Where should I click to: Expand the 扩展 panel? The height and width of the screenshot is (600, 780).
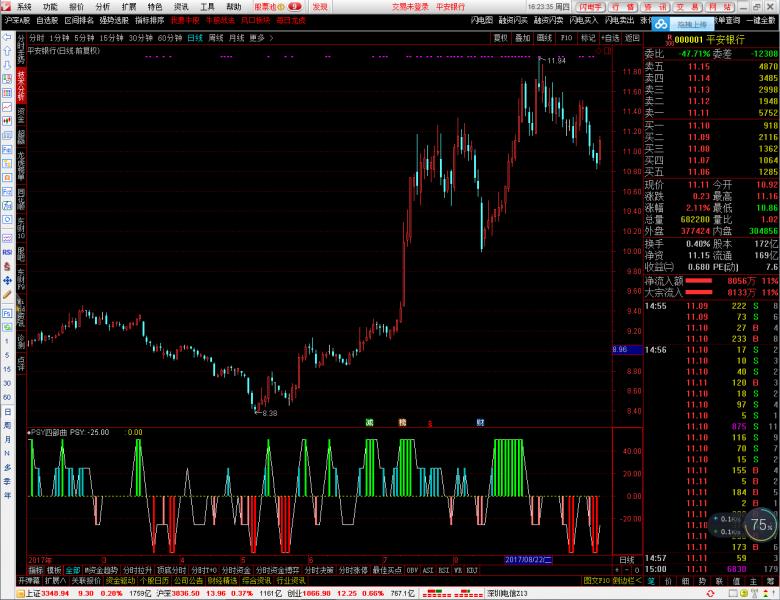[x=55, y=581]
